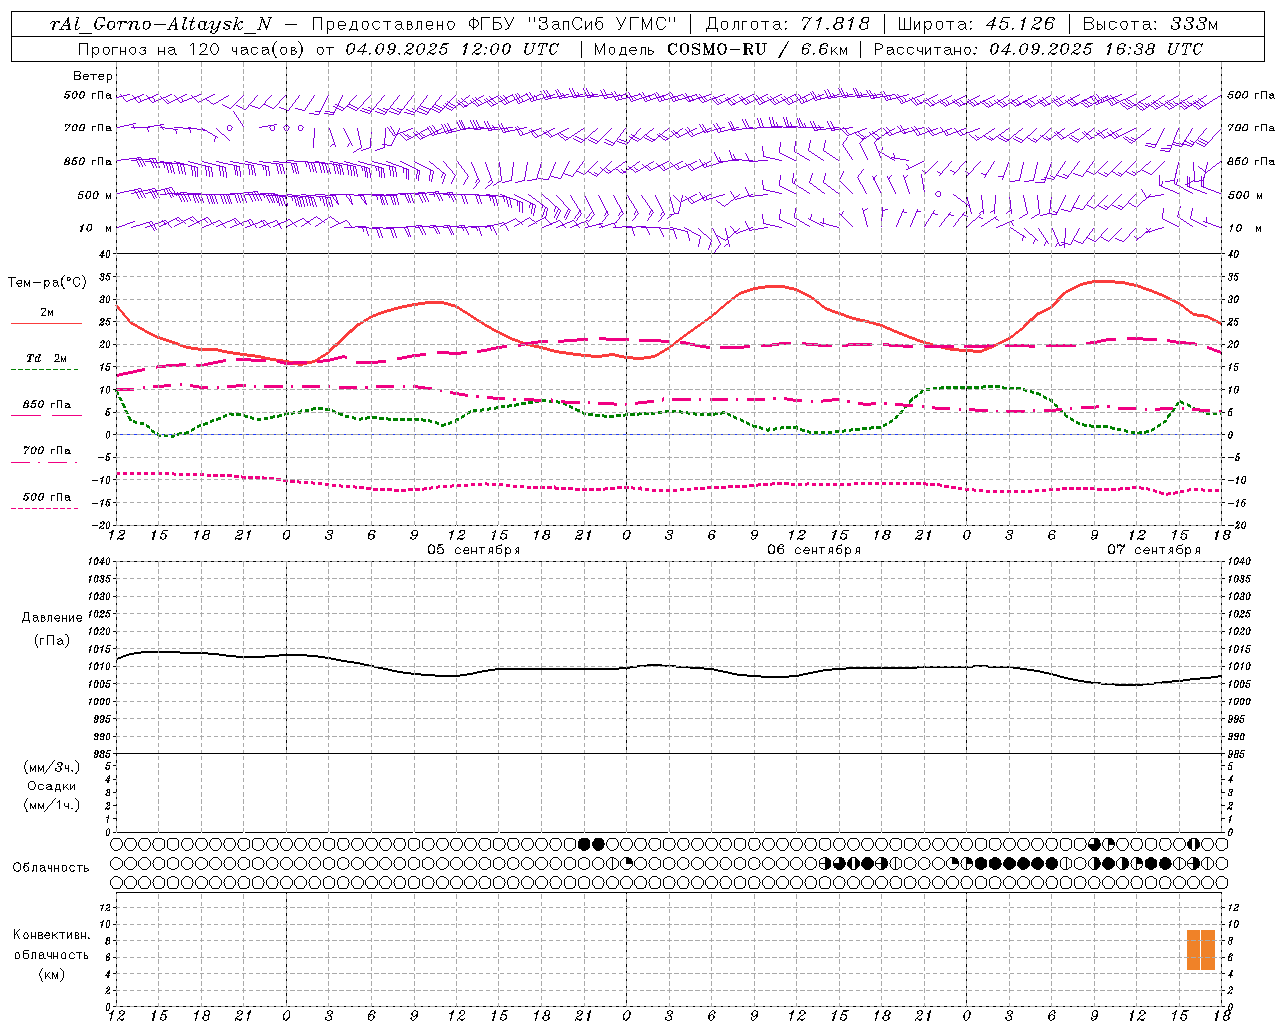This screenshot has height=1024, width=1280.
Task: Click the station title rAl_Gorno-Altaysk_N
Action: 161,24
